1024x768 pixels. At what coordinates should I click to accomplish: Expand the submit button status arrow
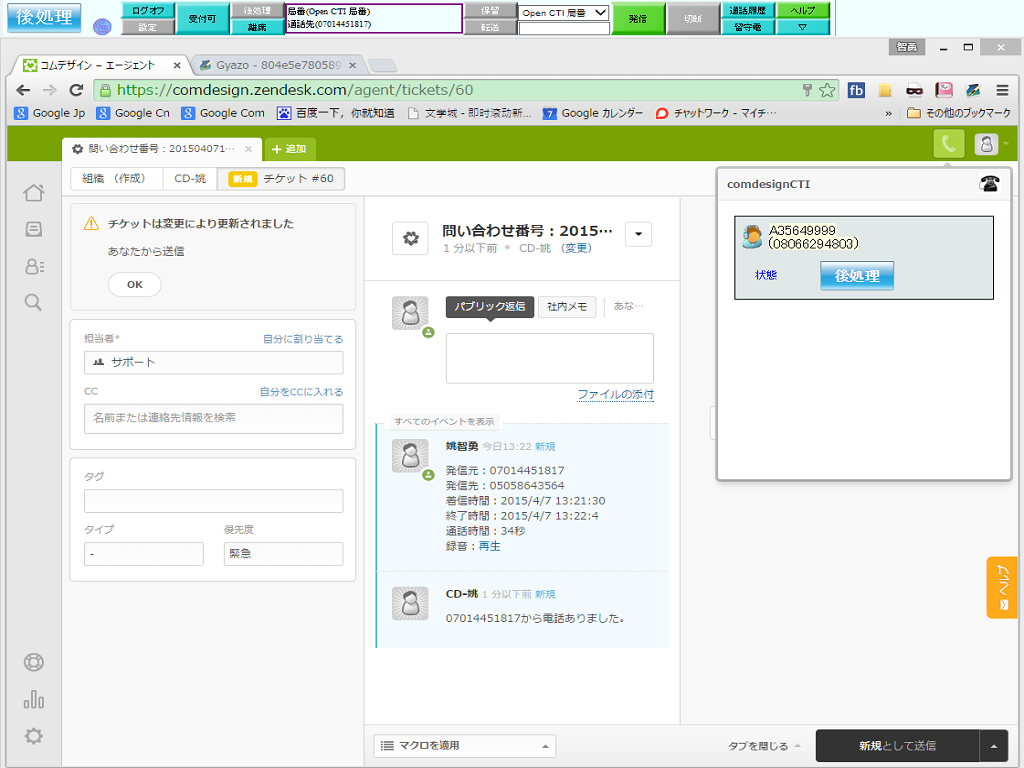click(993, 745)
